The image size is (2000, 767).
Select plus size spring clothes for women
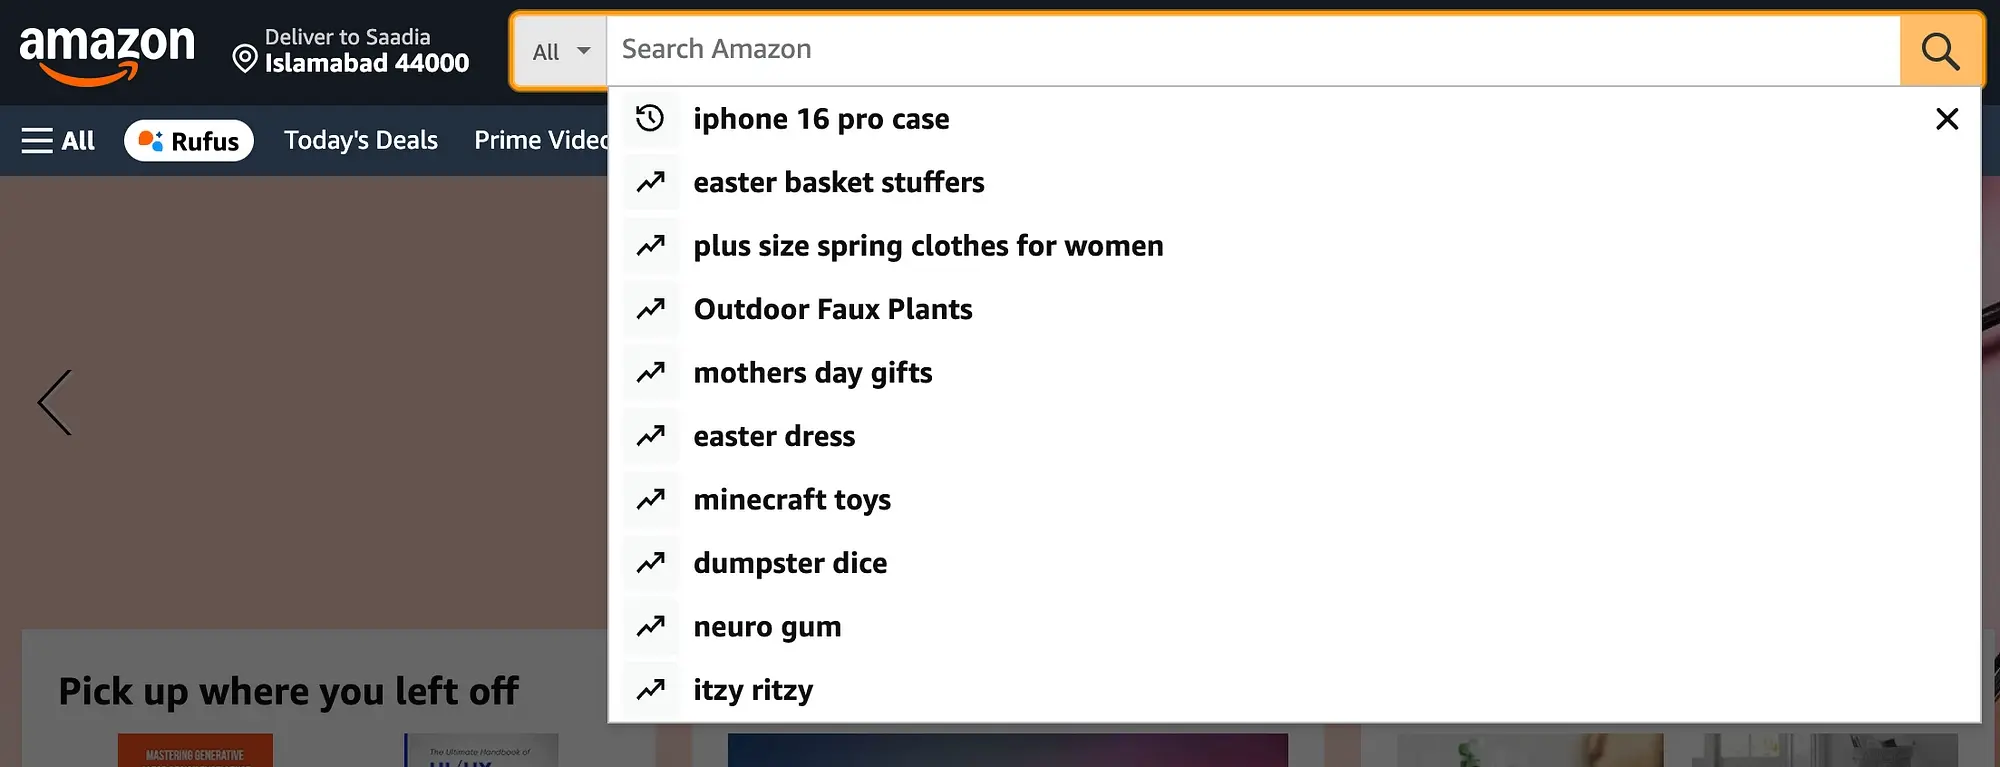click(928, 246)
